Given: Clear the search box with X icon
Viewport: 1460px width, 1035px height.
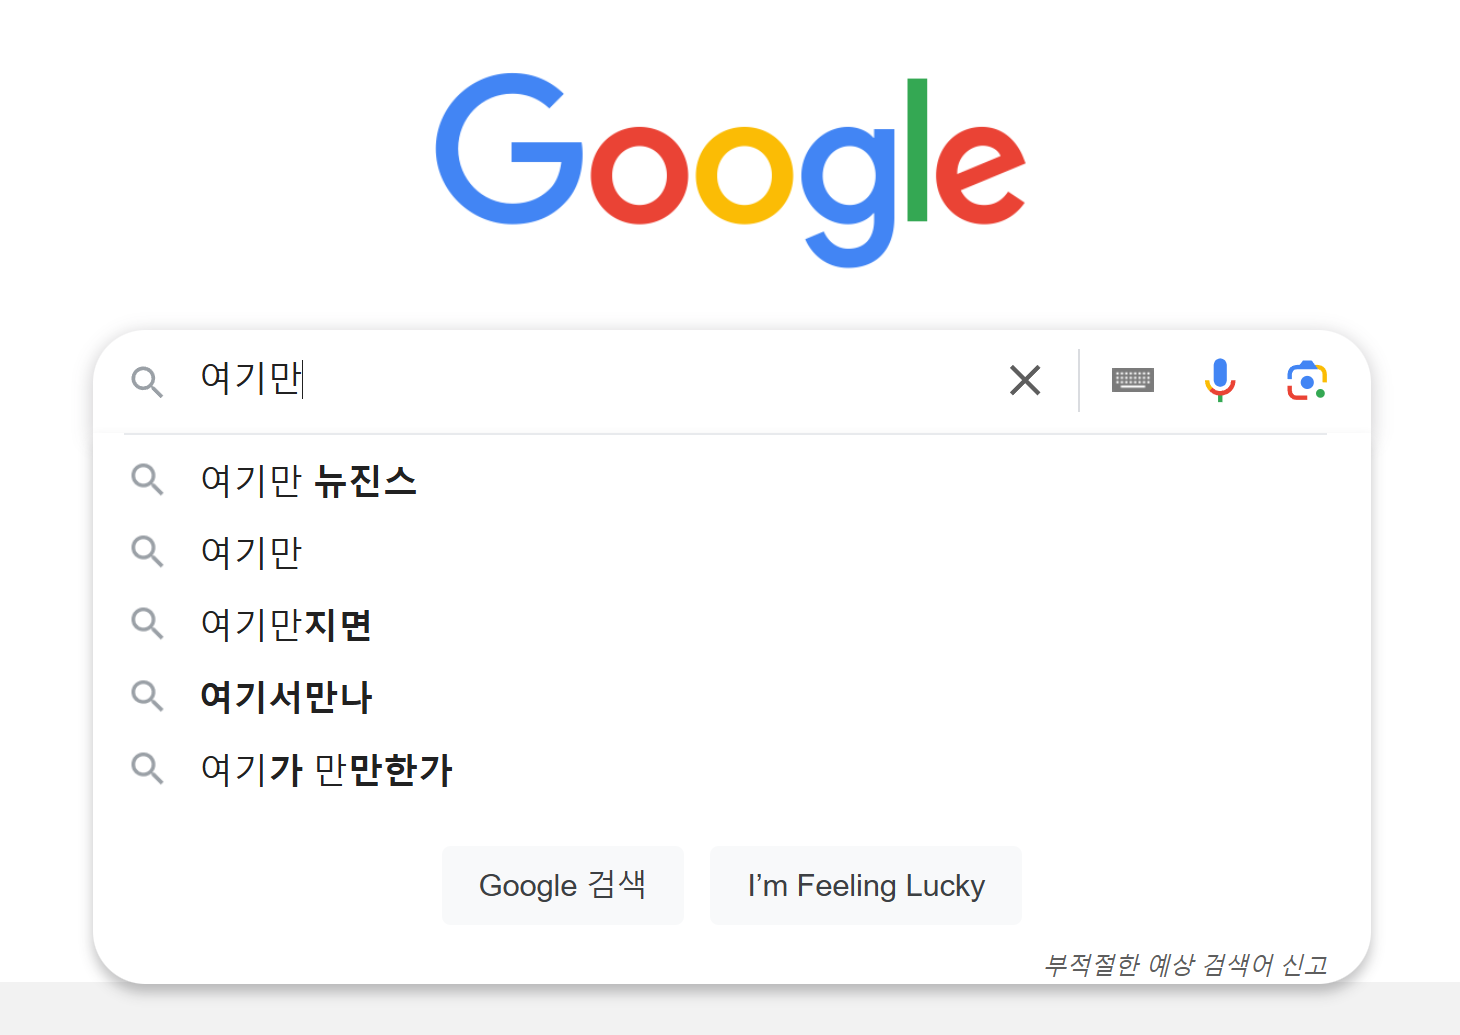Looking at the screenshot, I should pyautogui.click(x=1025, y=380).
